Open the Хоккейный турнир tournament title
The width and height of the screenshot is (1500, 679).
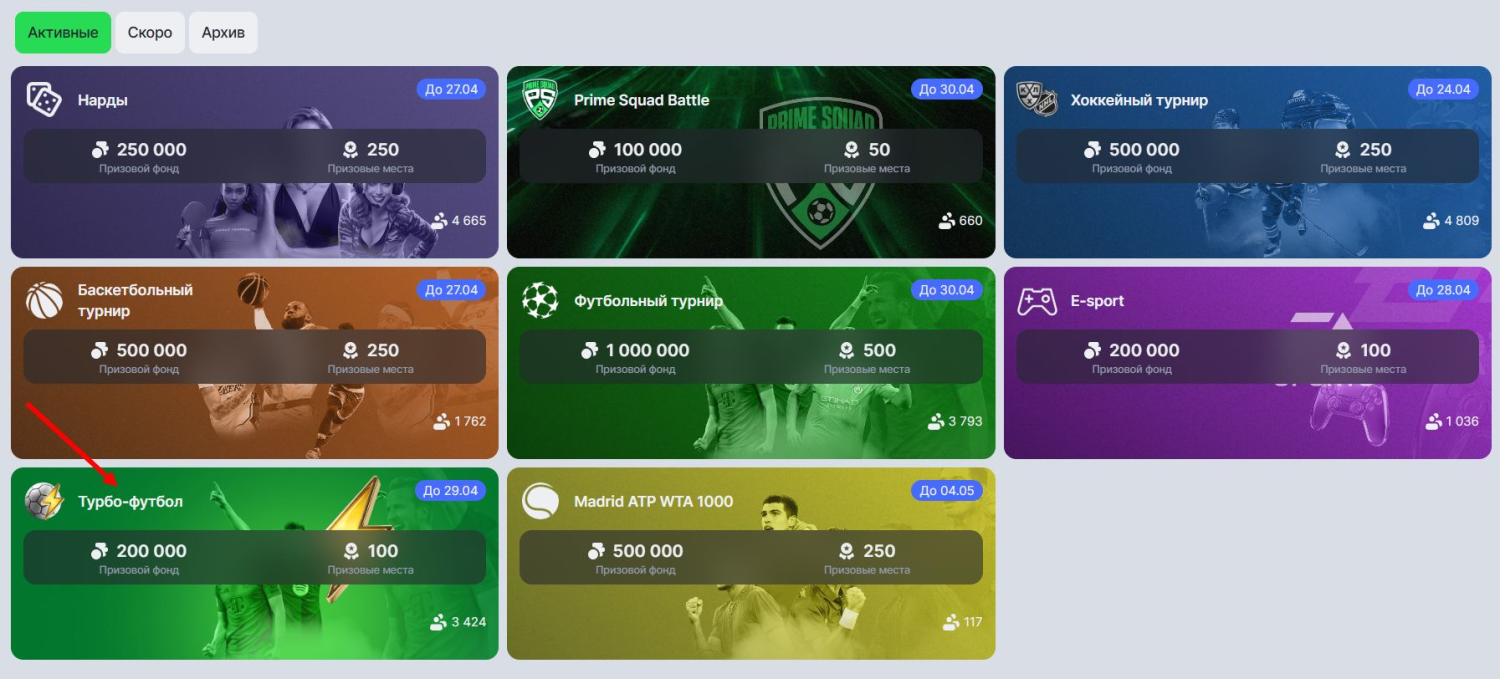pos(1139,100)
